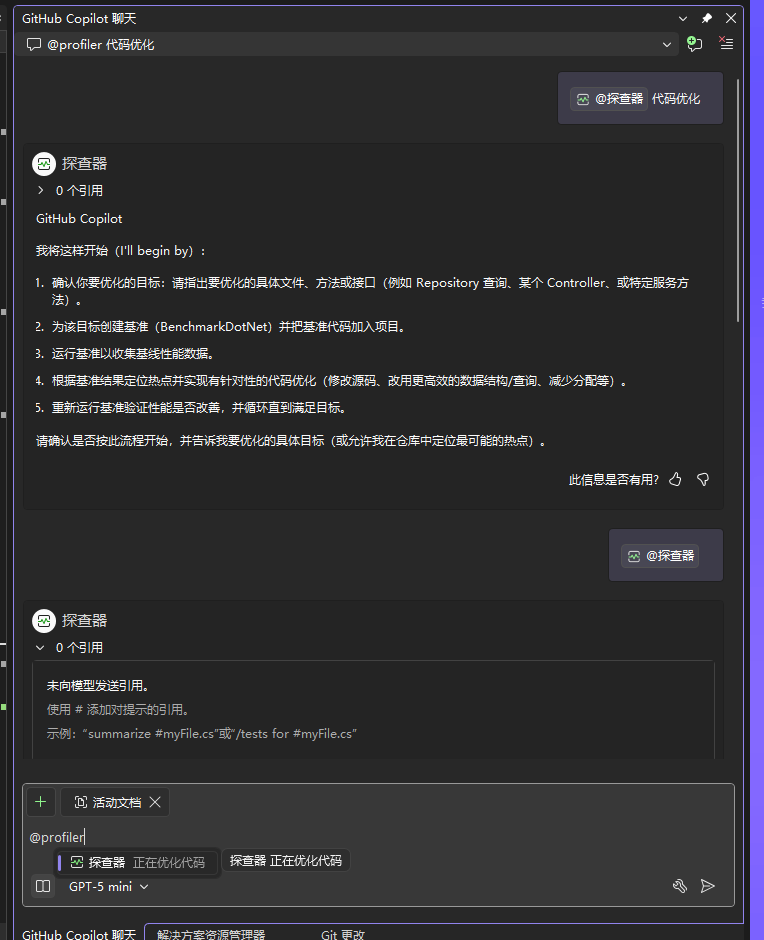The image size is (764, 940).
Task: Switch to the 'GitHub Copilot 聊天' tab
Action: coord(79,934)
